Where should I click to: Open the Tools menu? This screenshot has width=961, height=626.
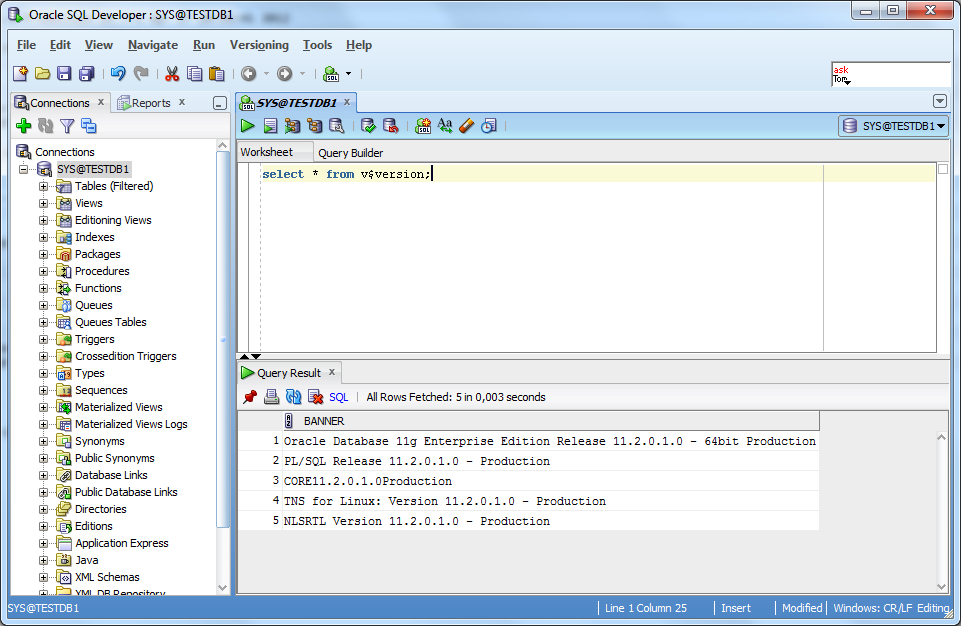coord(317,45)
